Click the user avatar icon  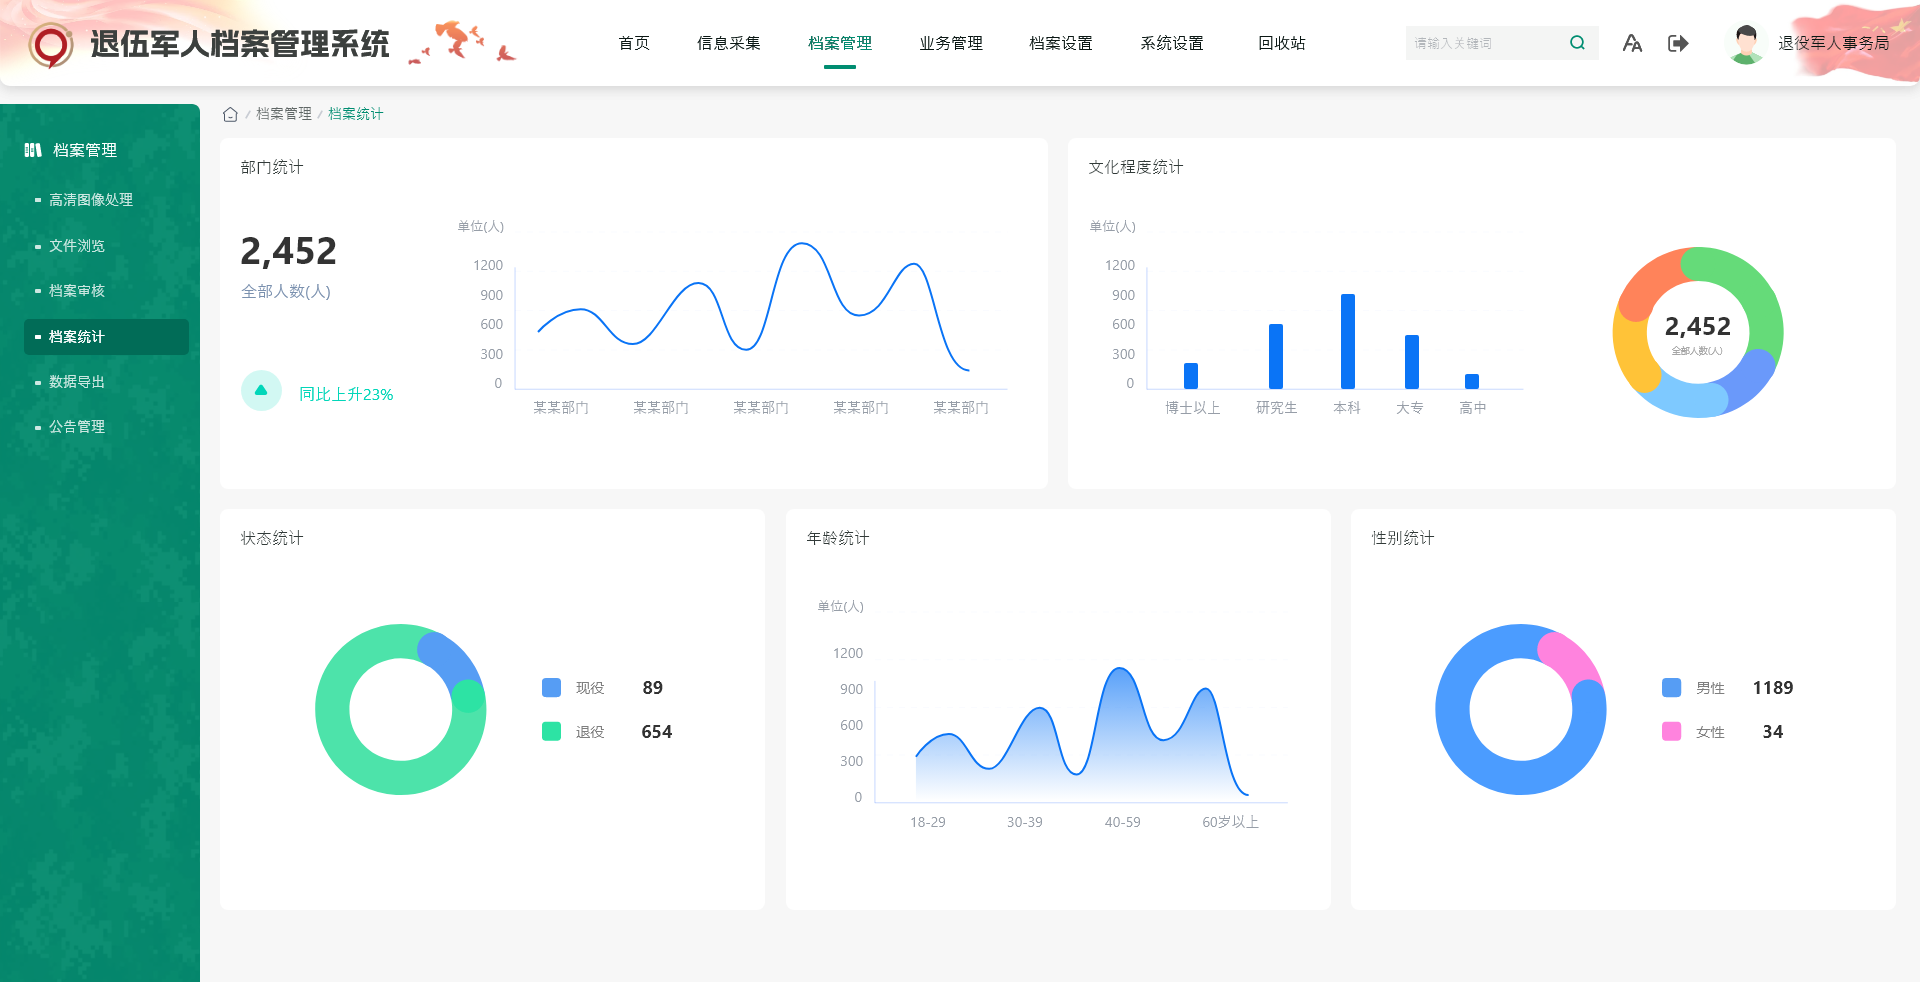click(1746, 44)
